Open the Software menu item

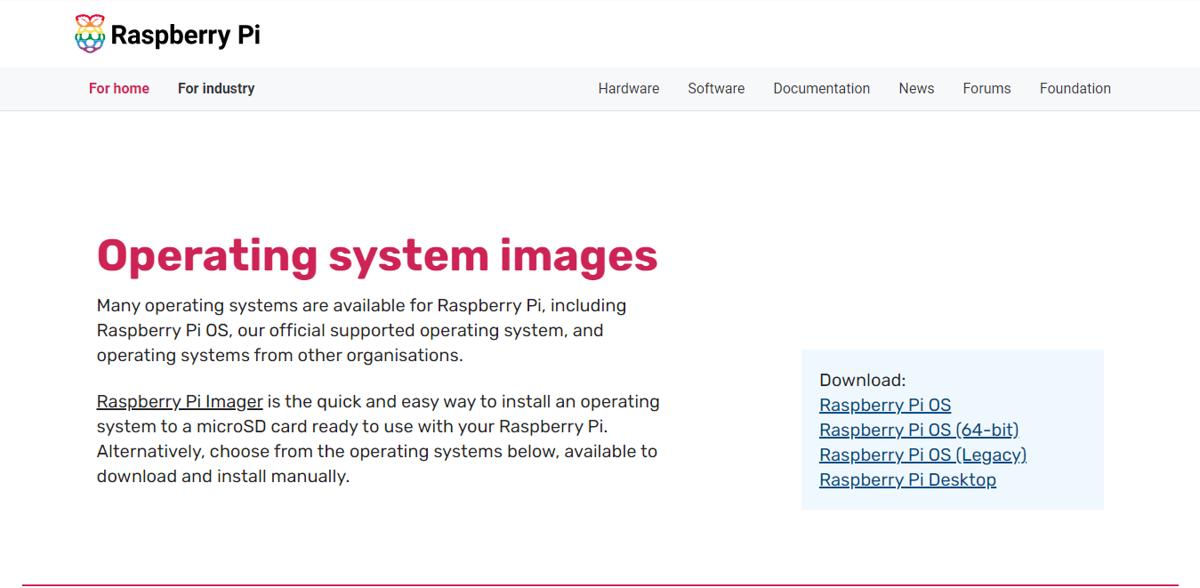[716, 88]
